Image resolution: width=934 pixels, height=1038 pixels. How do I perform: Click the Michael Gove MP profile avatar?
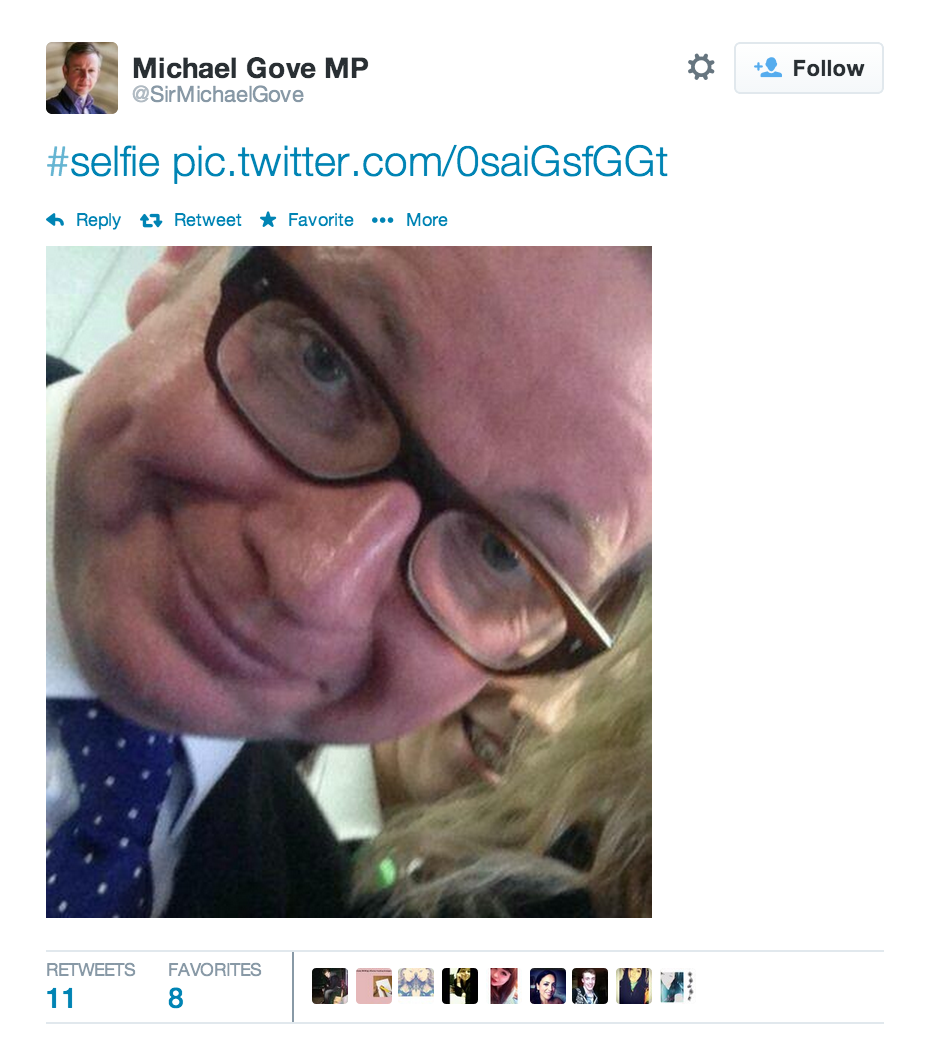(82, 78)
